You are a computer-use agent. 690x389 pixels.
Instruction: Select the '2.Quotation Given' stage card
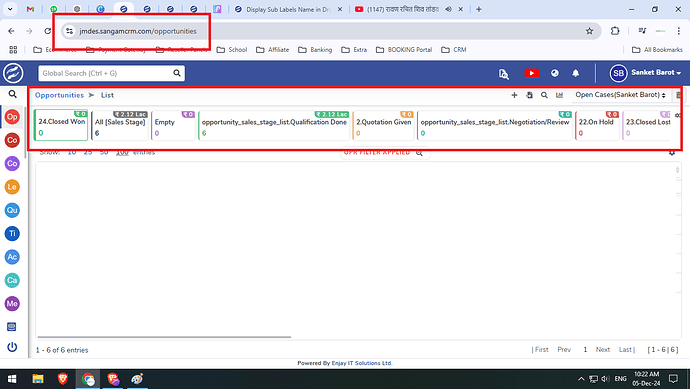tap(383, 126)
